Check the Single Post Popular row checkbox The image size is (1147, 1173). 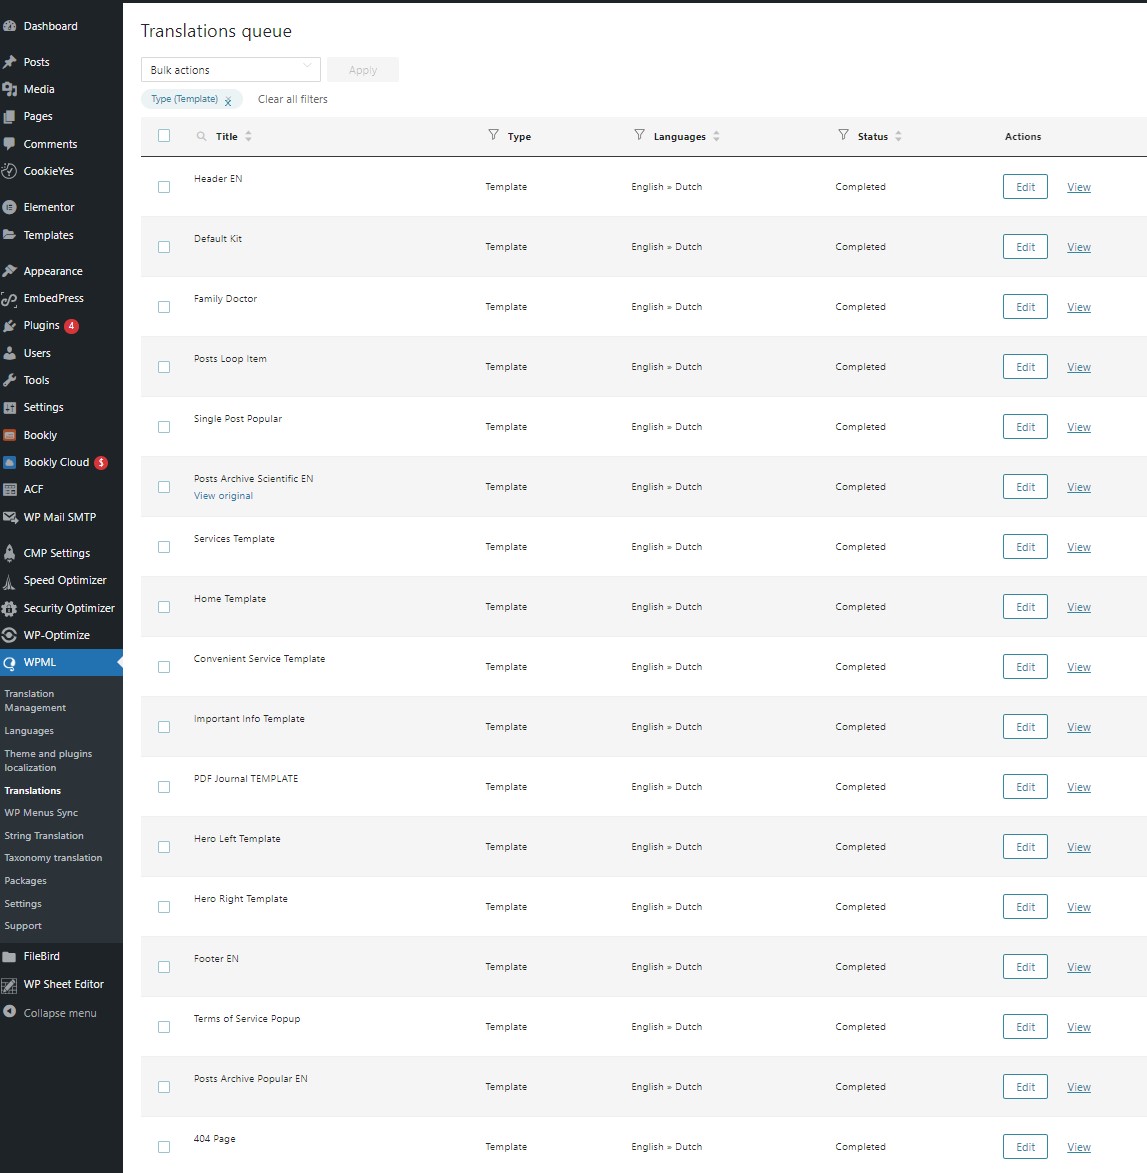click(x=164, y=426)
